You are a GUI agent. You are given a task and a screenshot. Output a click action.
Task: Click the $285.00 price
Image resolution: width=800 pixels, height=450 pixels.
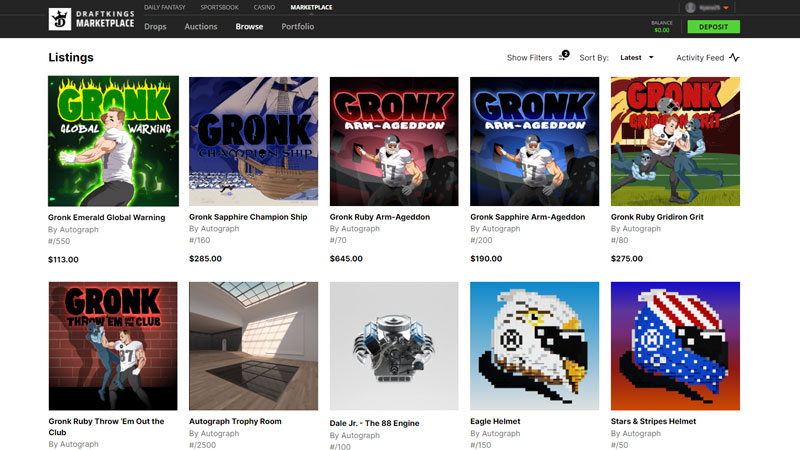(205, 259)
